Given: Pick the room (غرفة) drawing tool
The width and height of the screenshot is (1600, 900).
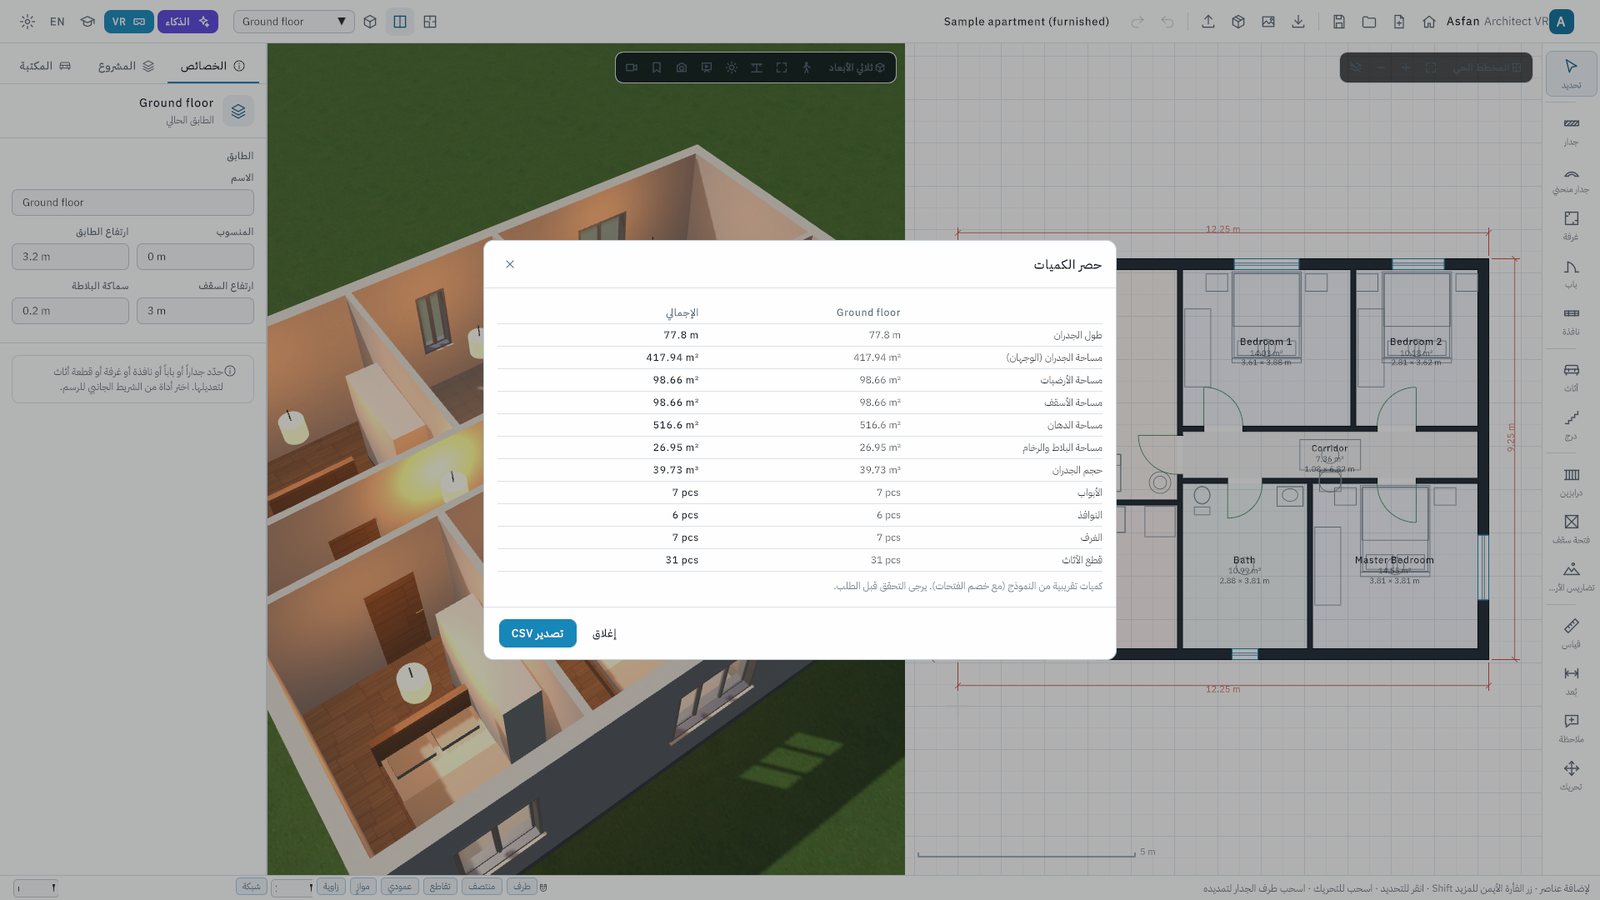Looking at the screenshot, I should click(1571, 226).
